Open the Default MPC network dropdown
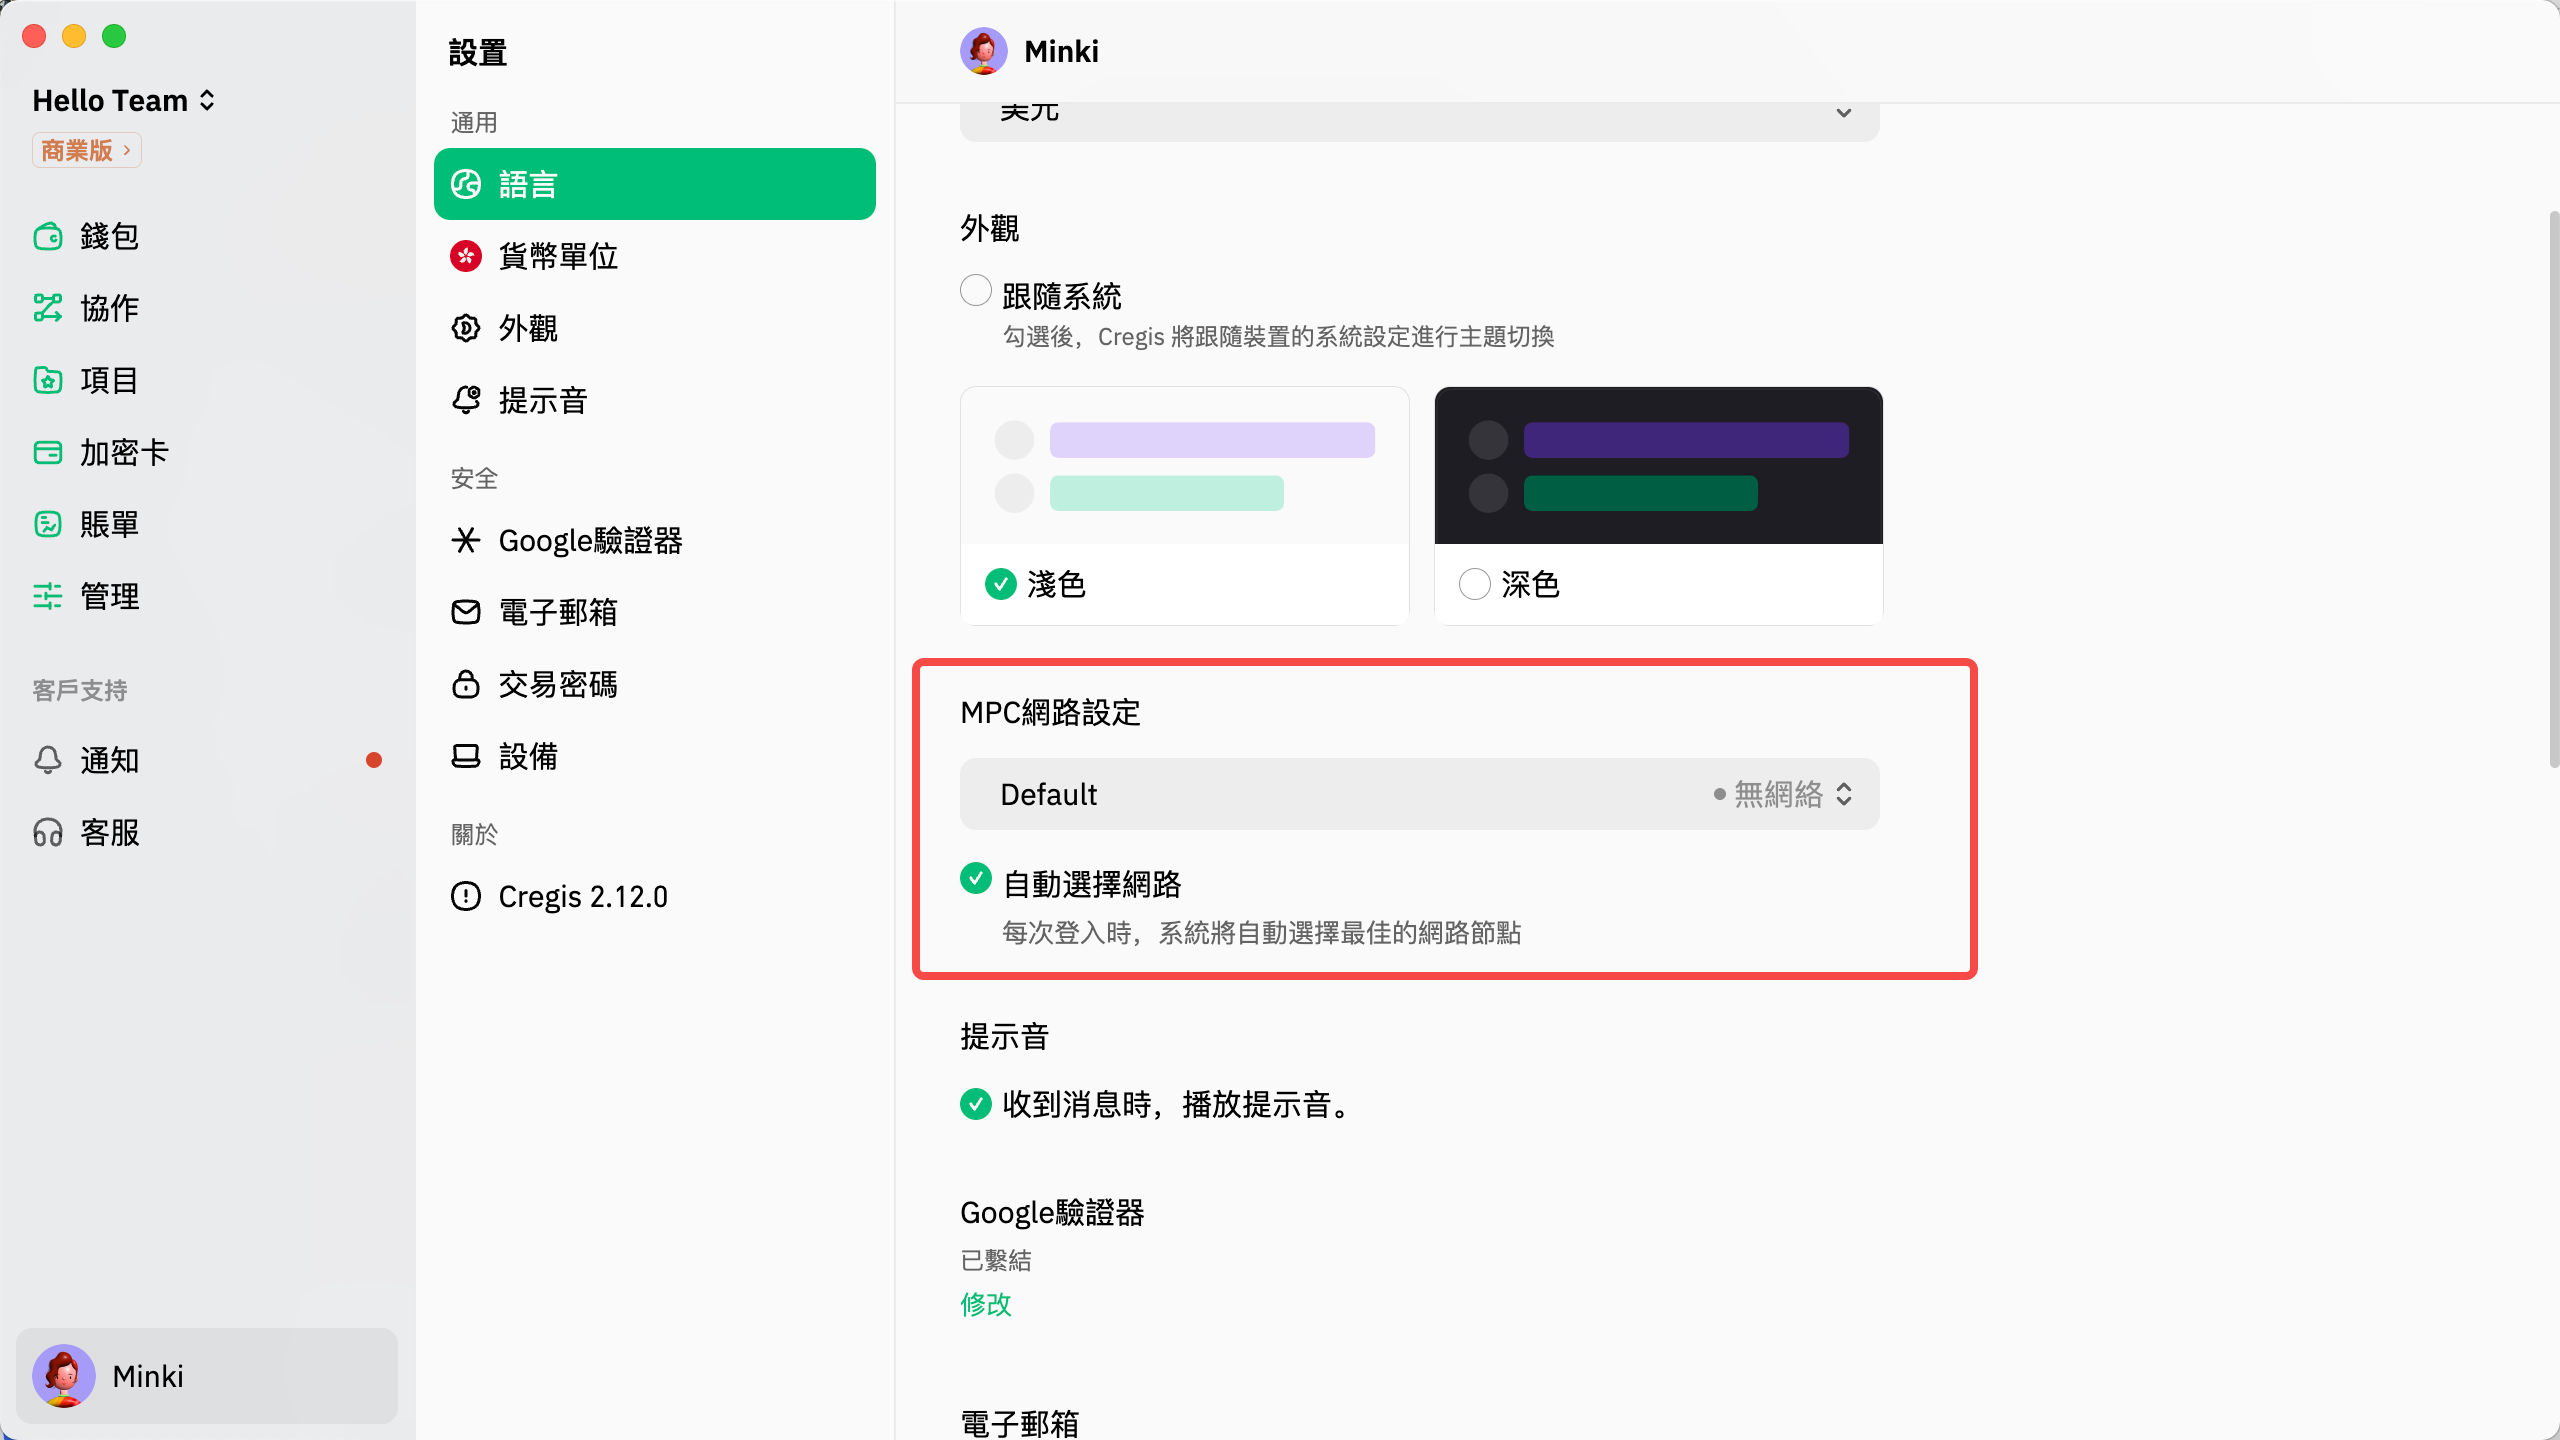This screenshot has width=2560, height=1440. (x=1418, y=794)
